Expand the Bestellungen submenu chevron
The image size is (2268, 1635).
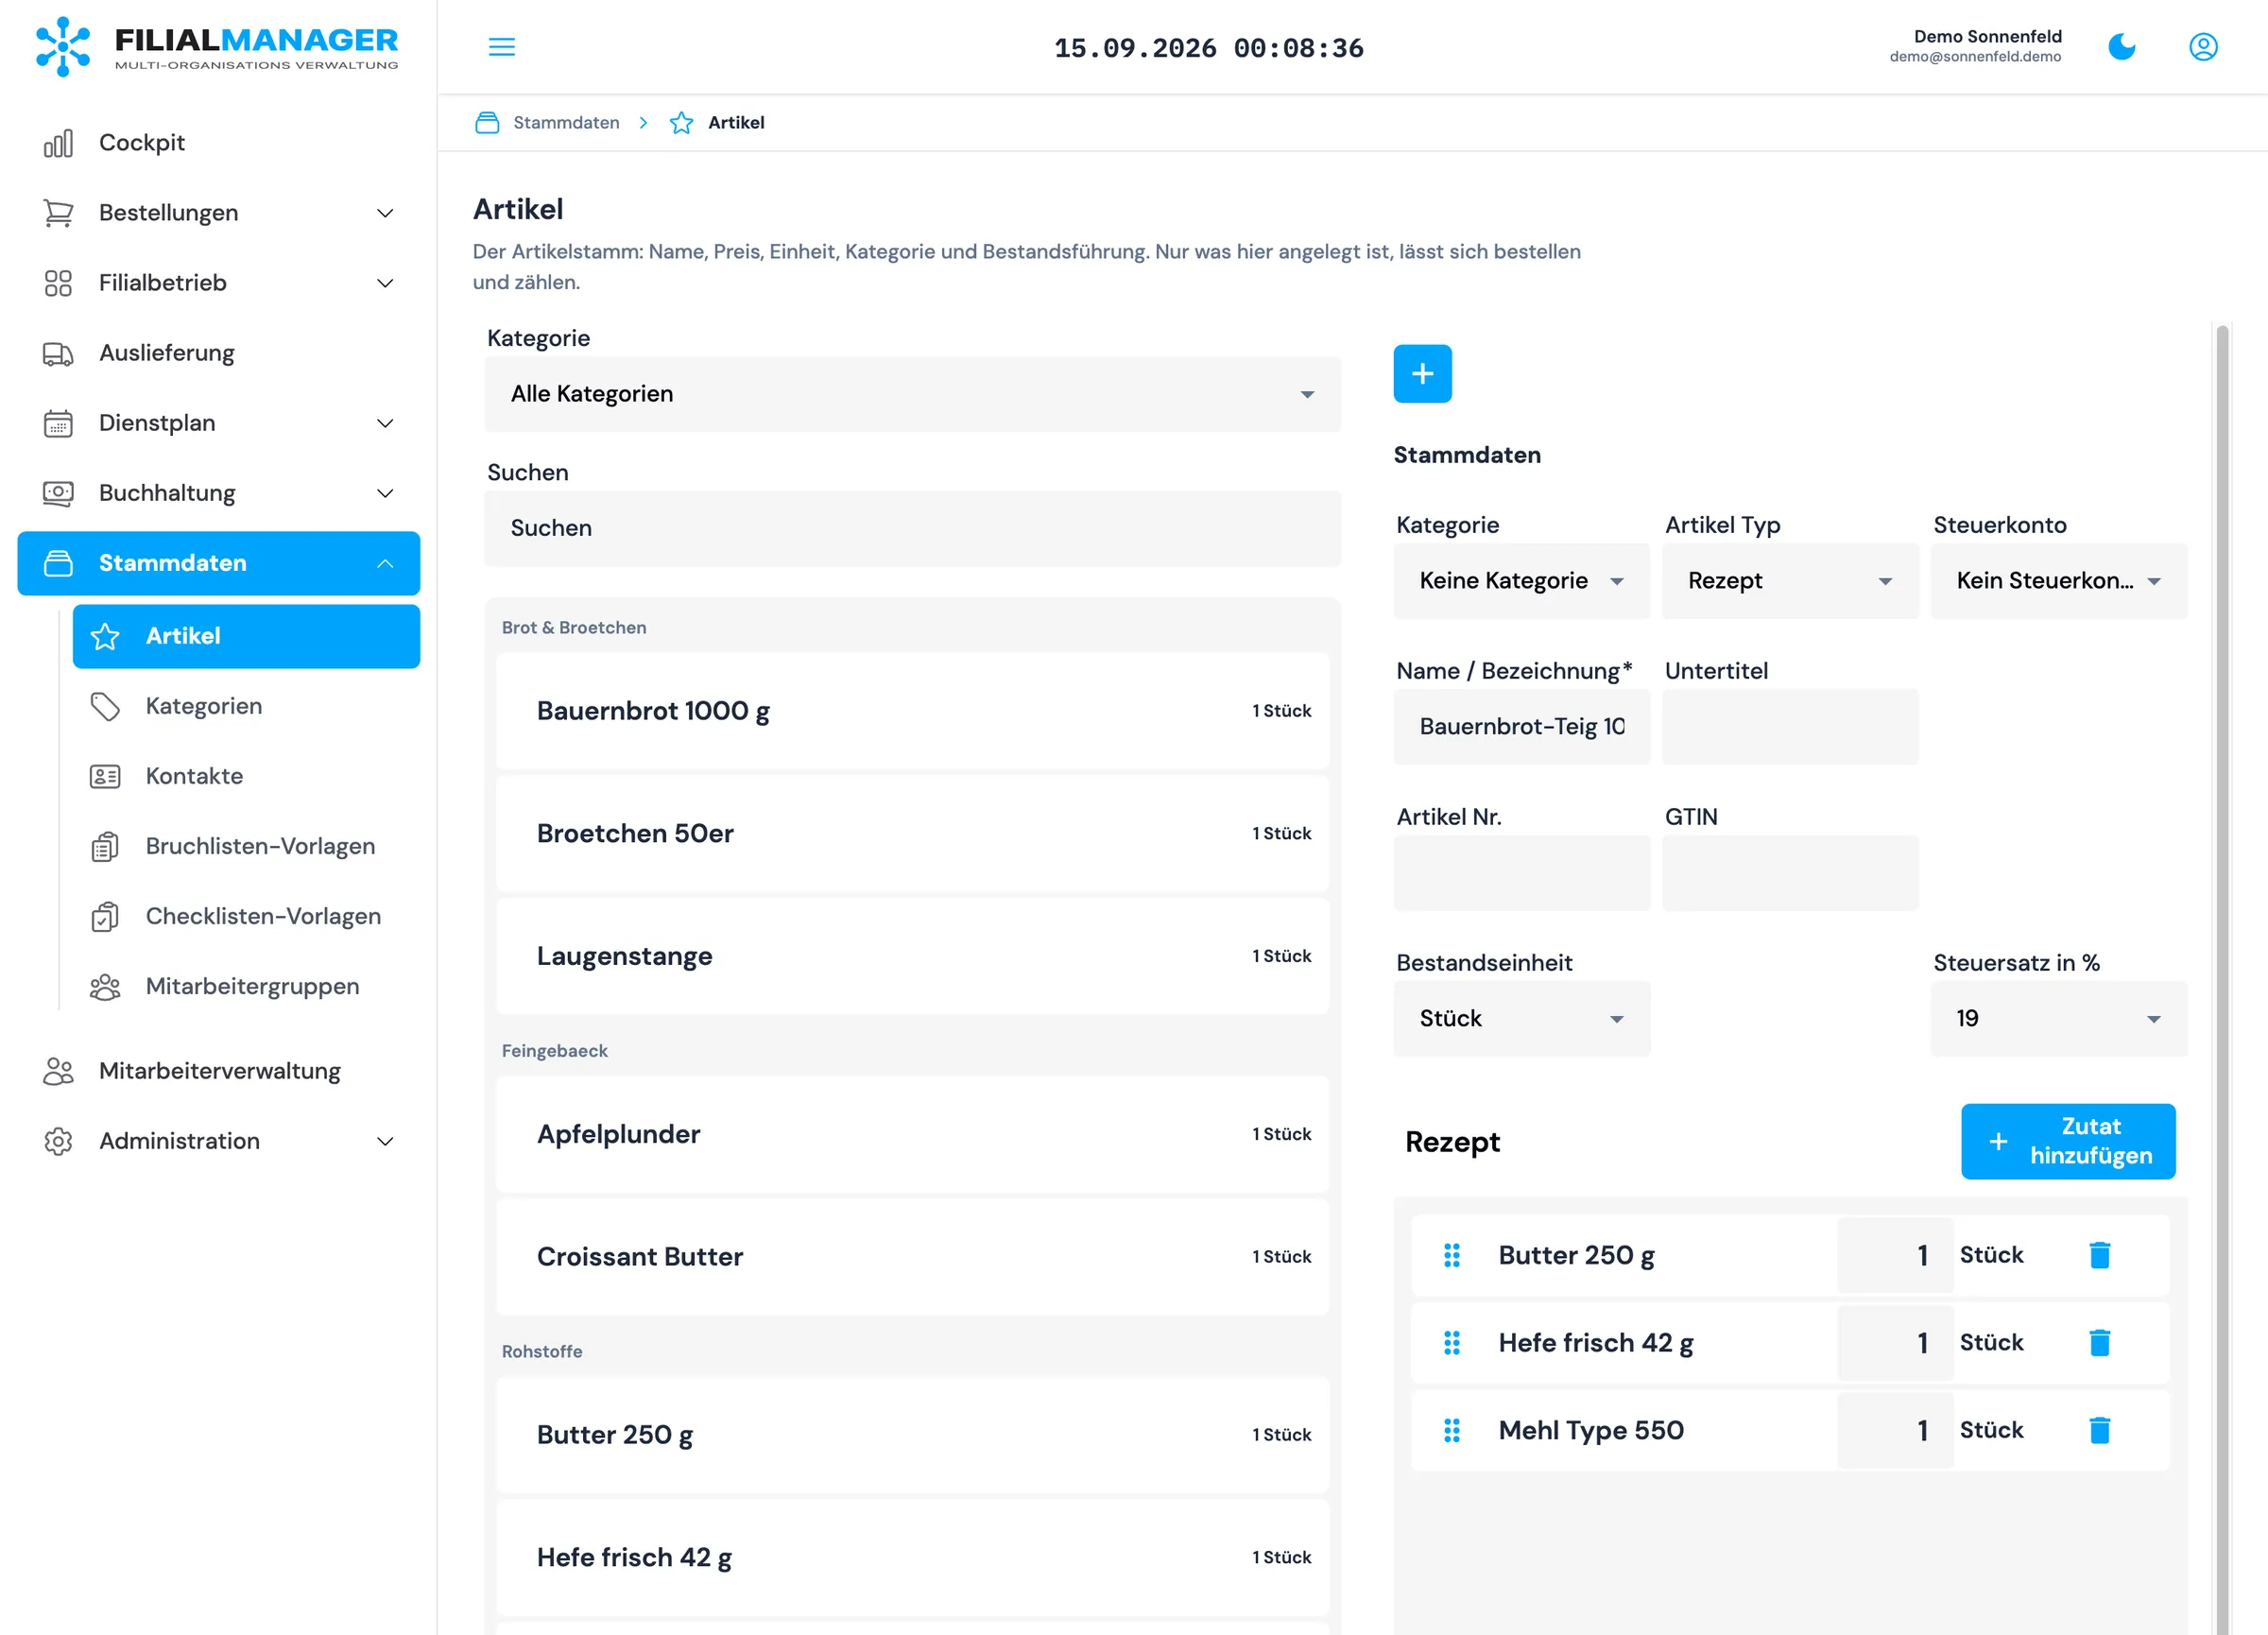[385, 213]
